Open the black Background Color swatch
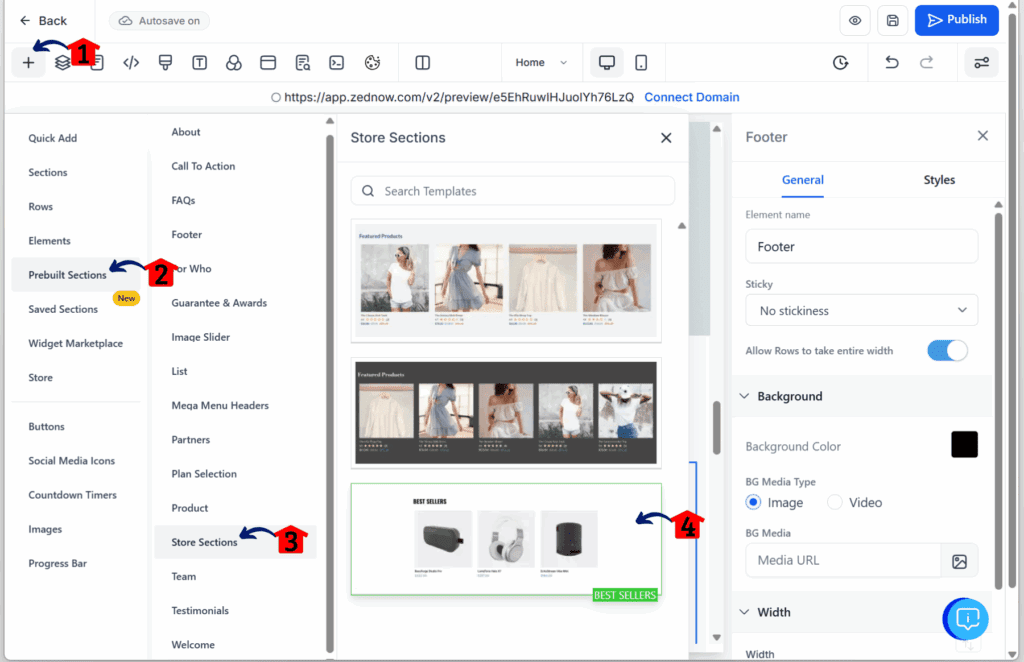The height and width of the screenshot is (662, 1024). (964, 445)
